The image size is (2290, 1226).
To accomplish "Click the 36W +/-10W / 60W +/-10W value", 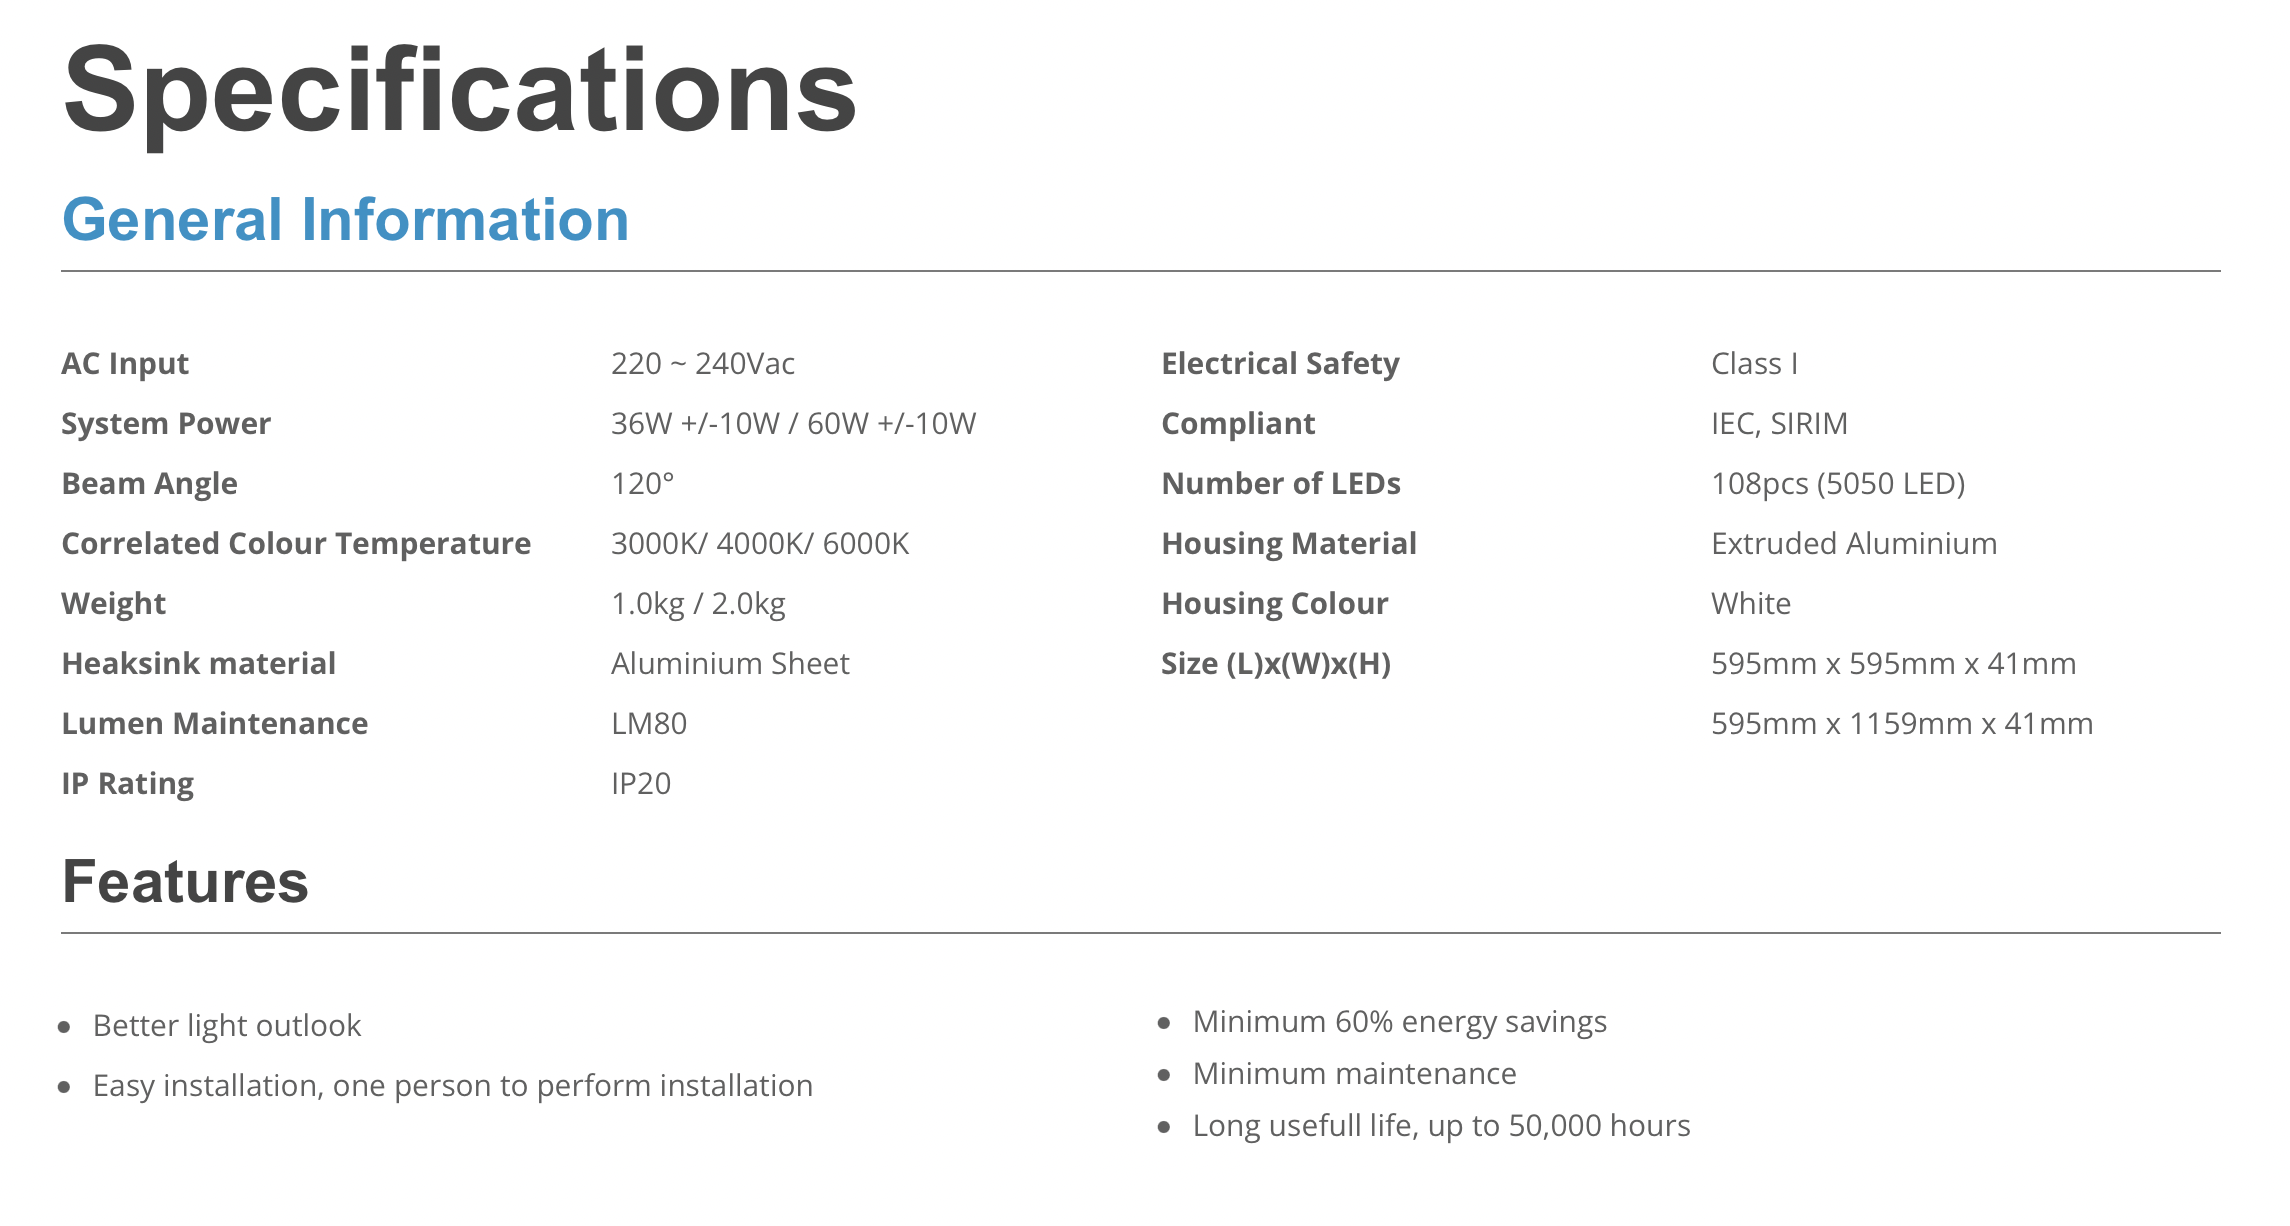I will coord(794,424).
